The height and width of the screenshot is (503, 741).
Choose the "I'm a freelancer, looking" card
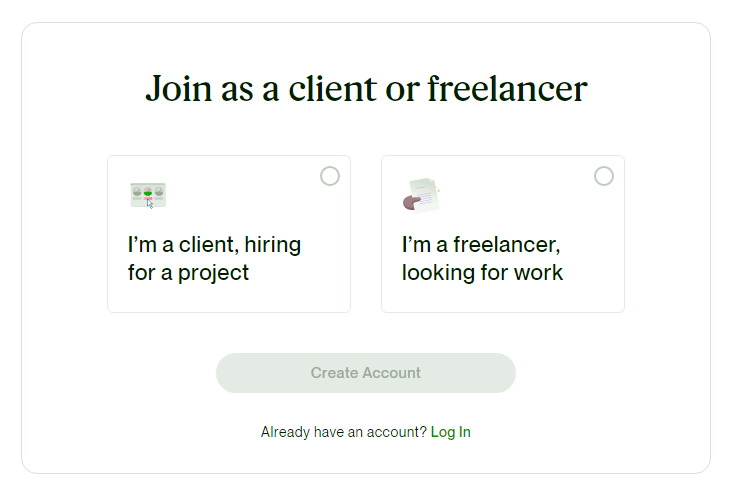[x=503, y=234]
